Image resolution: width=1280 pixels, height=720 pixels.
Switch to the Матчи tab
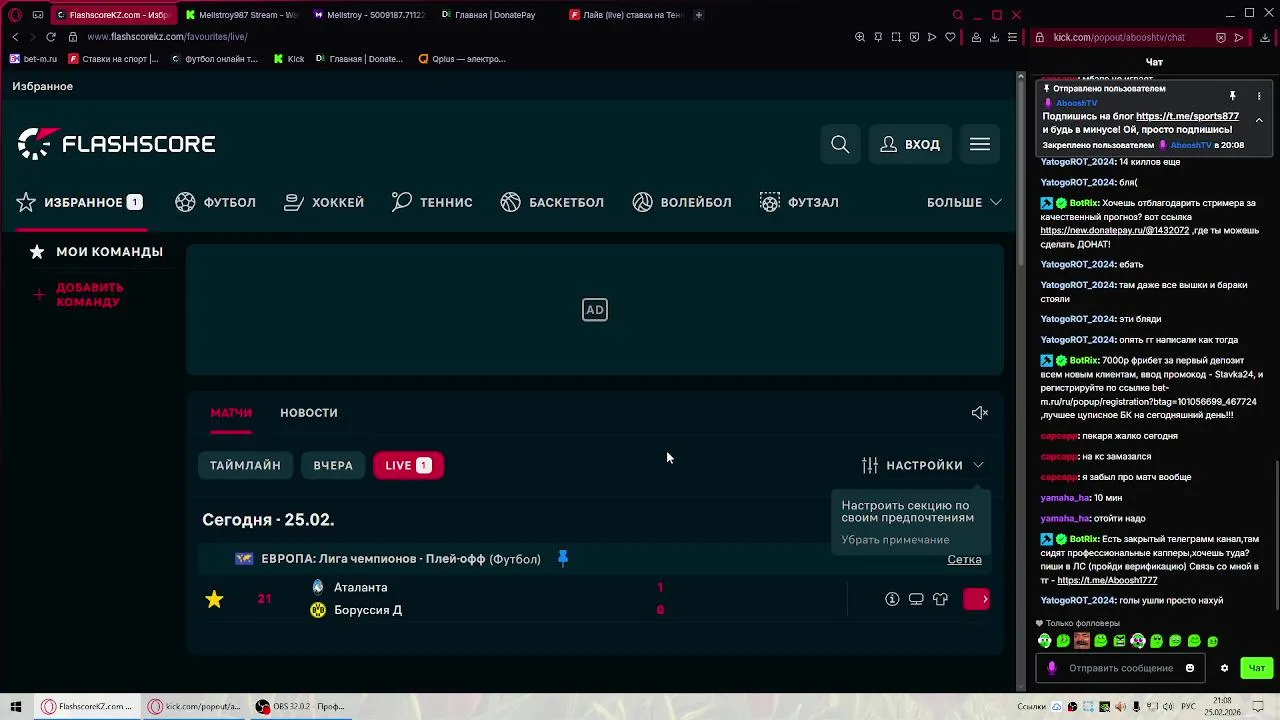(231, 413)
